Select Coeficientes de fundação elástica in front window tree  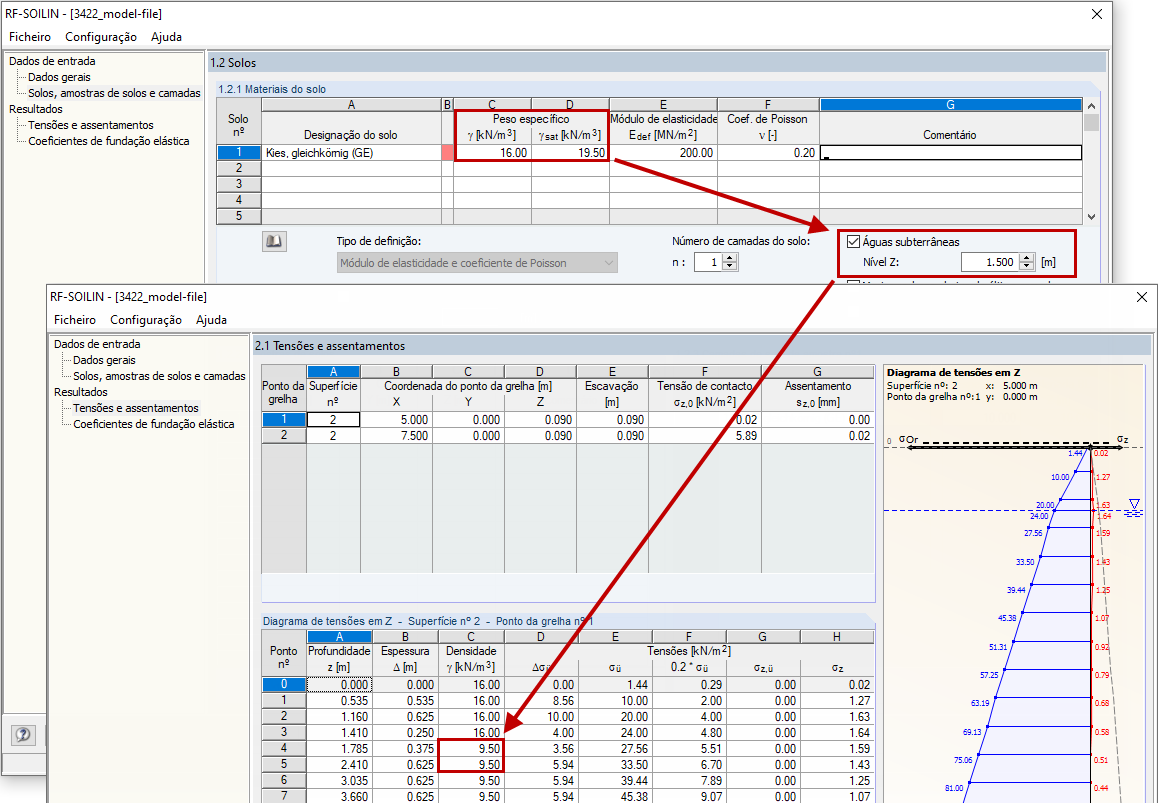click(154, 424)
